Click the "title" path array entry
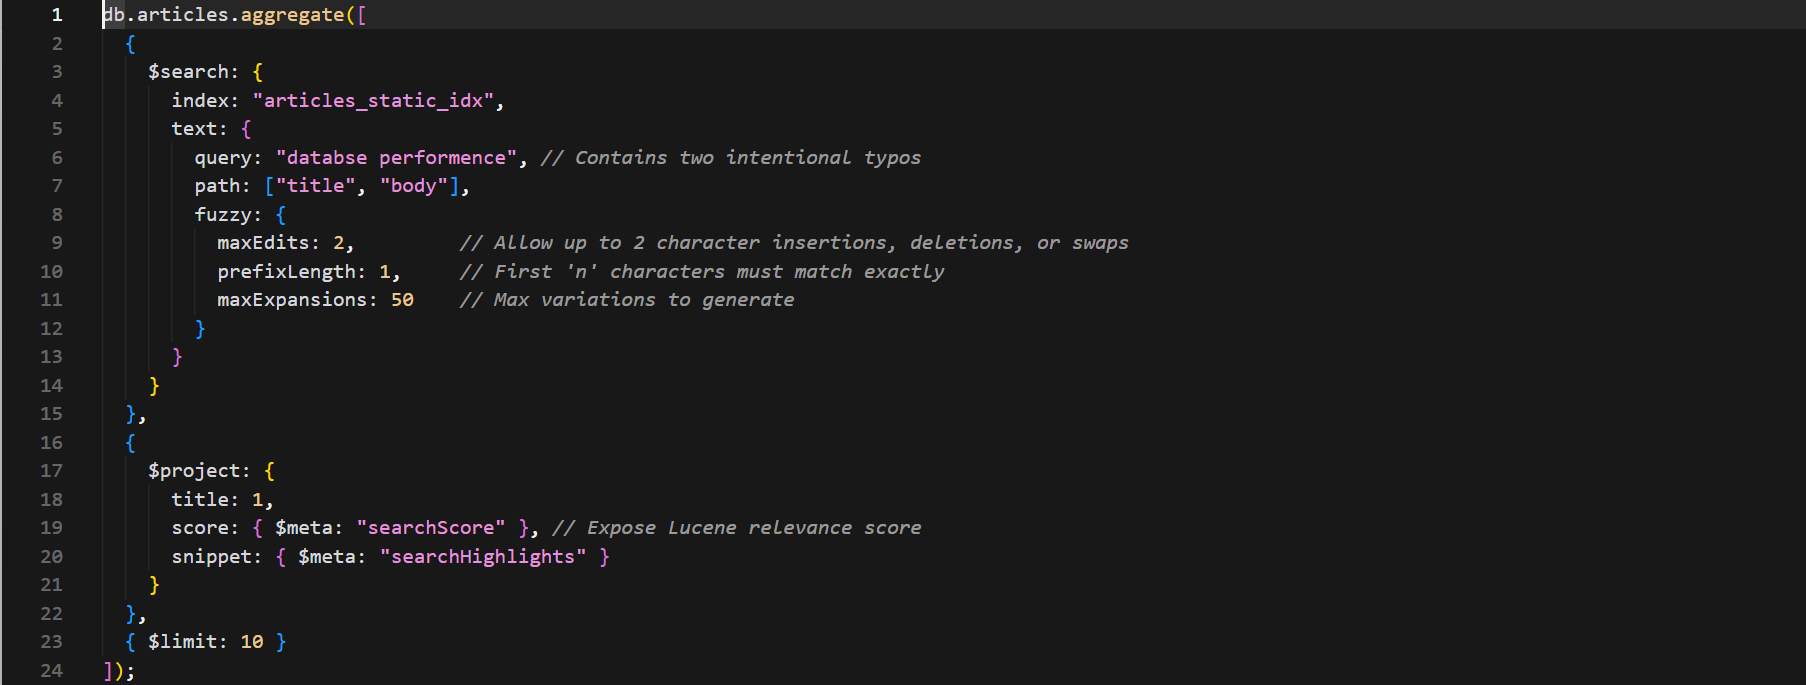Image resolution: width=1806 pixels, height=685 pixels. (316, 186)
